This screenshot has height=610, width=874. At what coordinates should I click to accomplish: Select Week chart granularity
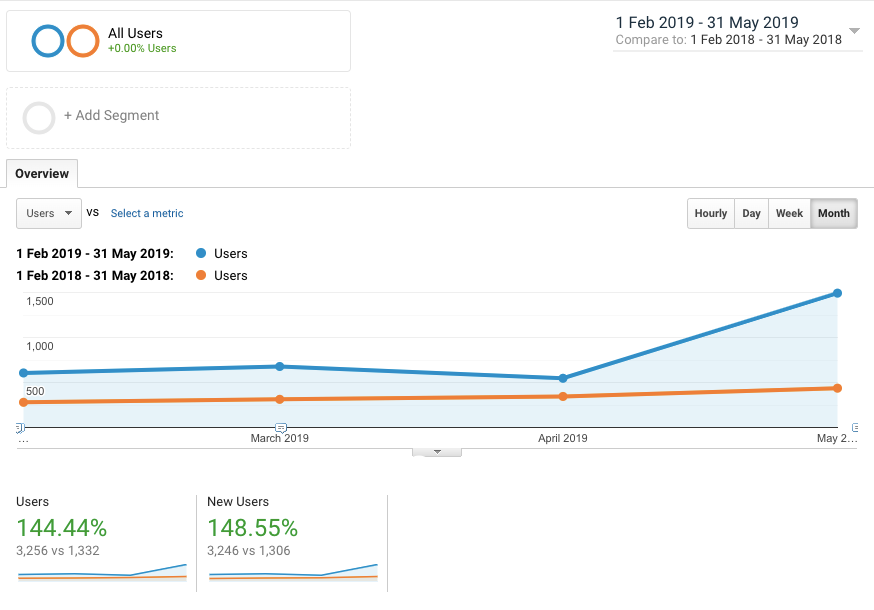pyautogui.click(x=789, y=214)
